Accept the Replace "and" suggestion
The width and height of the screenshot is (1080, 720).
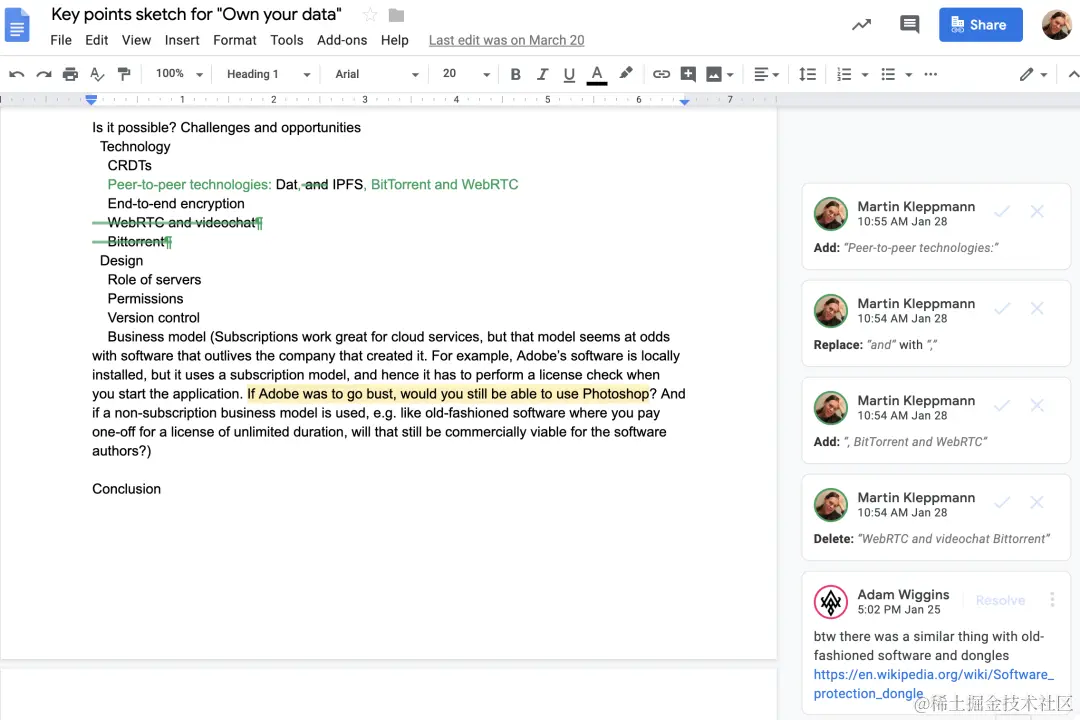pos(1002,309)
